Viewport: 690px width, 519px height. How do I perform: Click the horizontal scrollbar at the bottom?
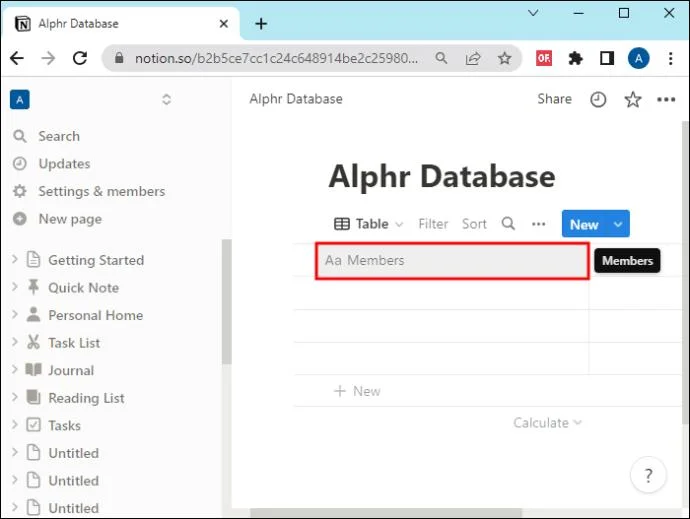[x=386, y=513]
